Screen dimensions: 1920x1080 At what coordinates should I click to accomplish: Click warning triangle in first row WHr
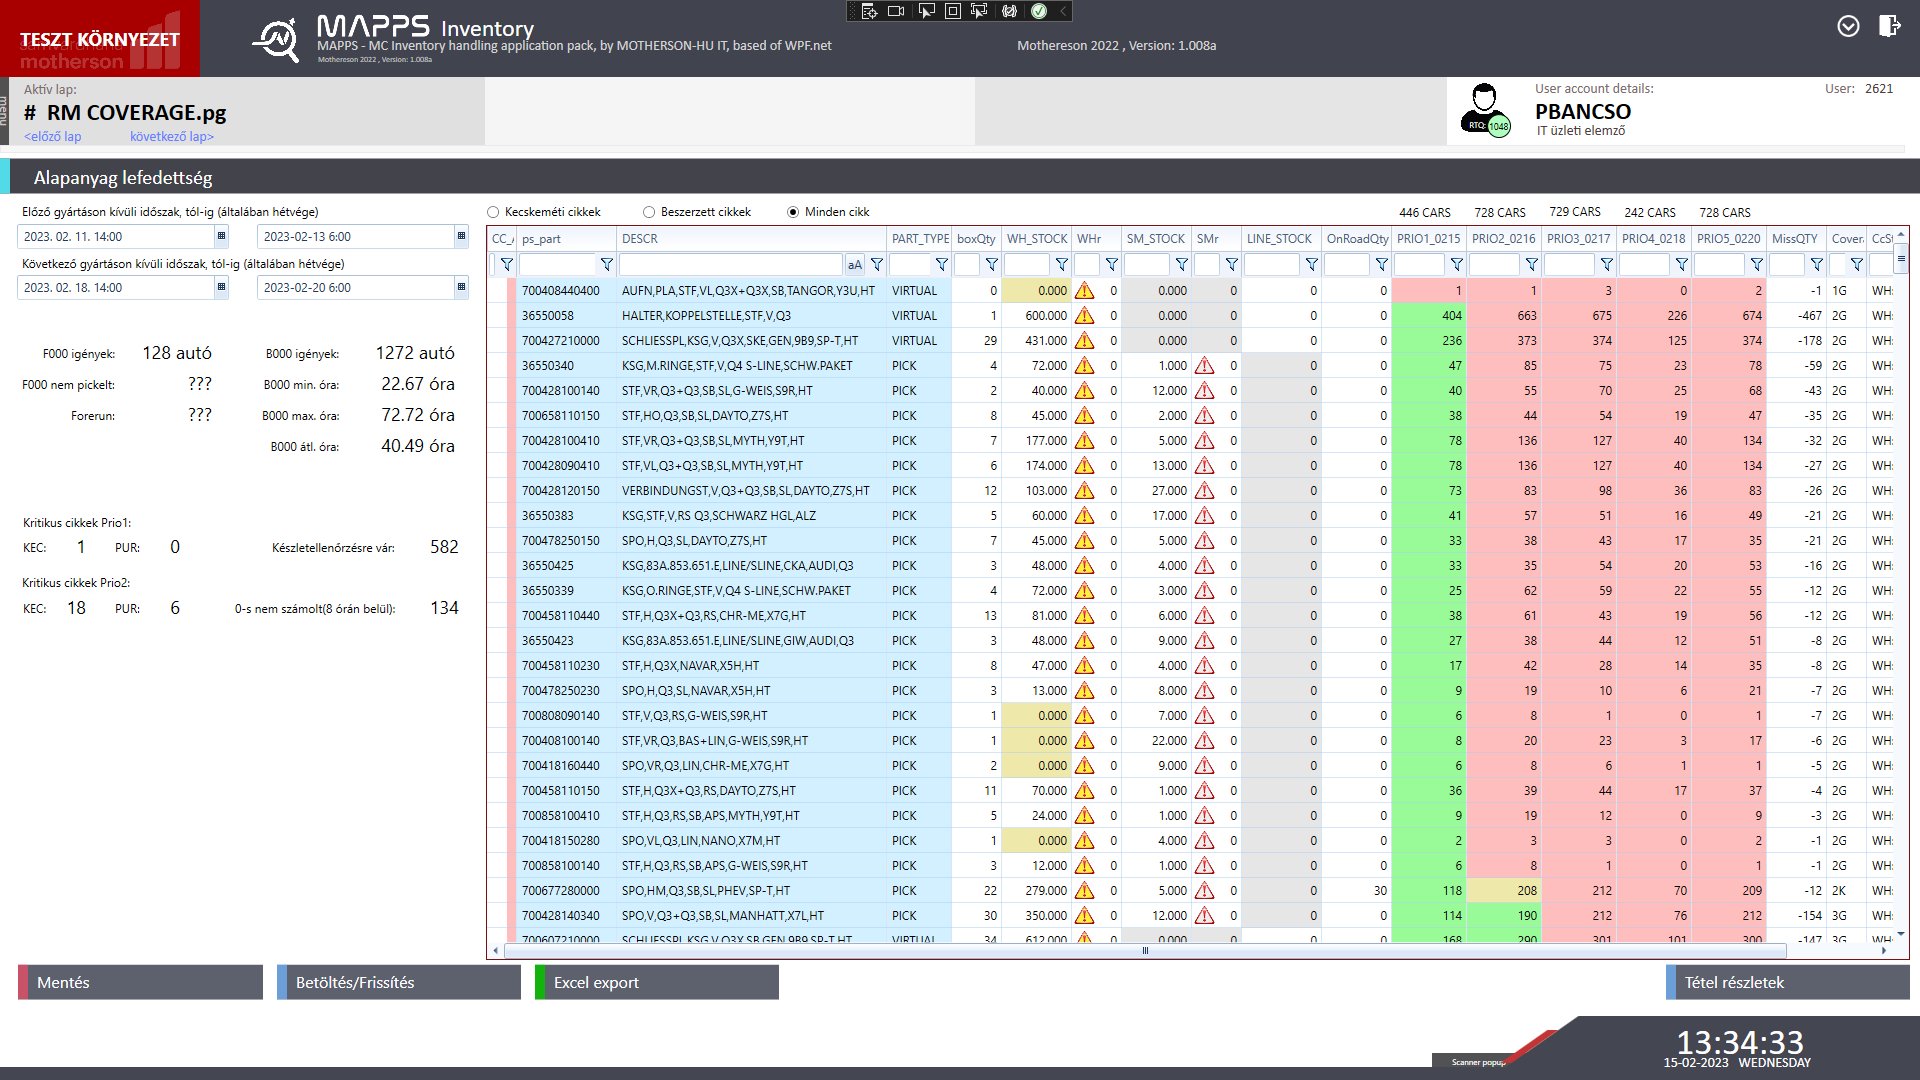pos(1084,291)
